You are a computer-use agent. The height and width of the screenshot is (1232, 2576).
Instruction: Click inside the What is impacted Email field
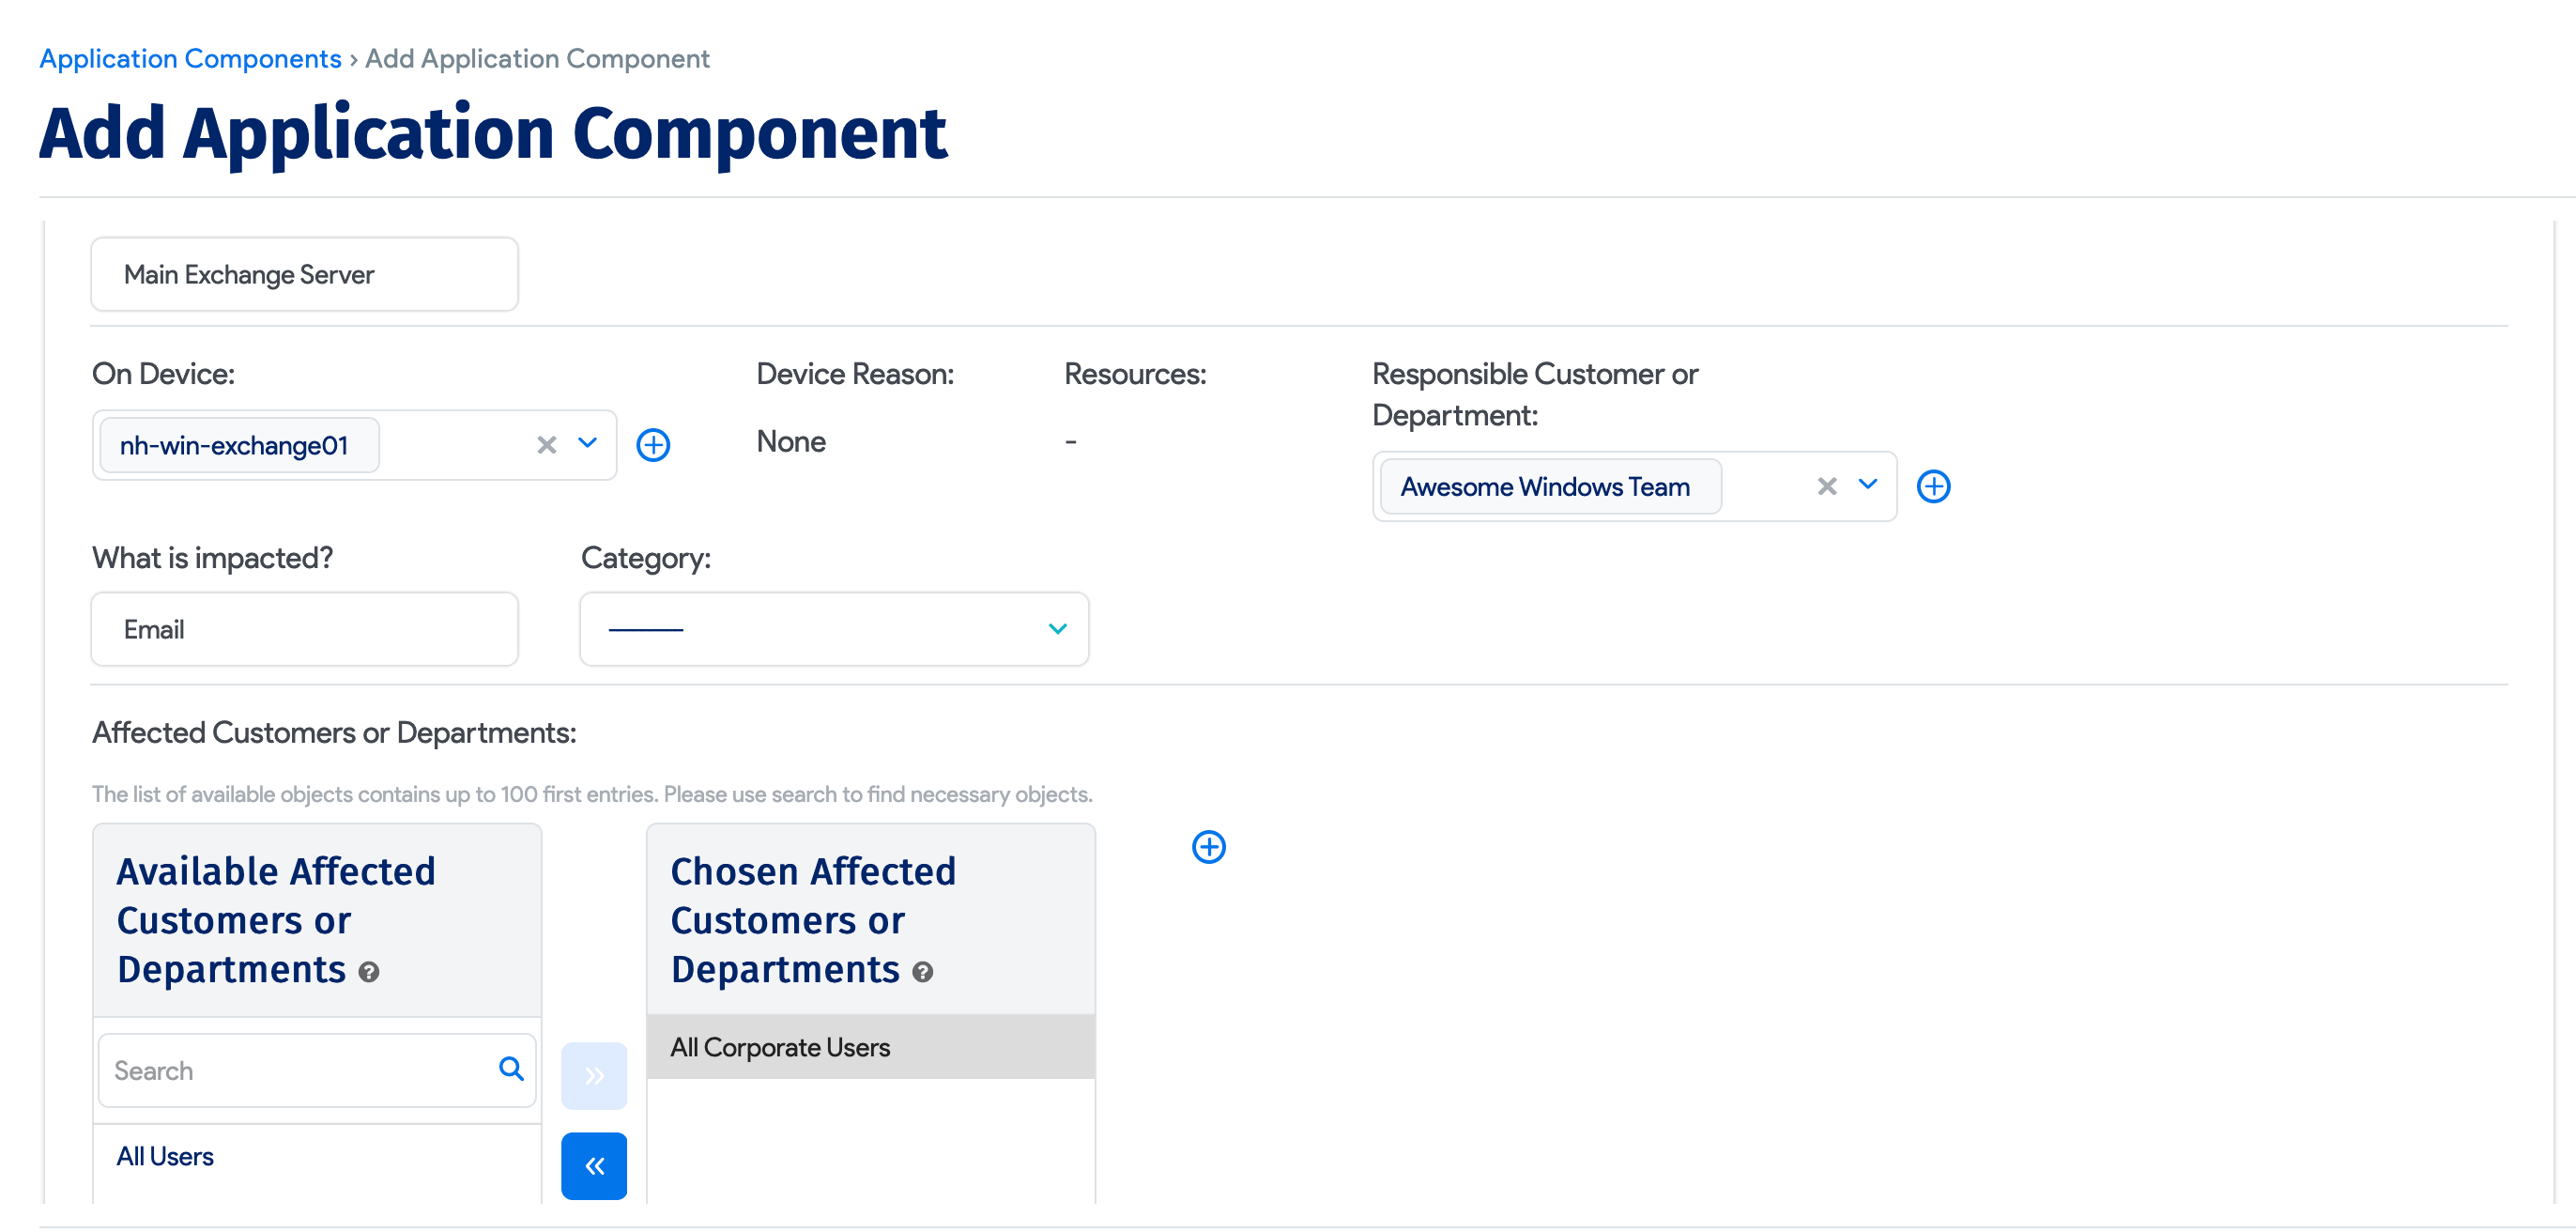[303, 629]
